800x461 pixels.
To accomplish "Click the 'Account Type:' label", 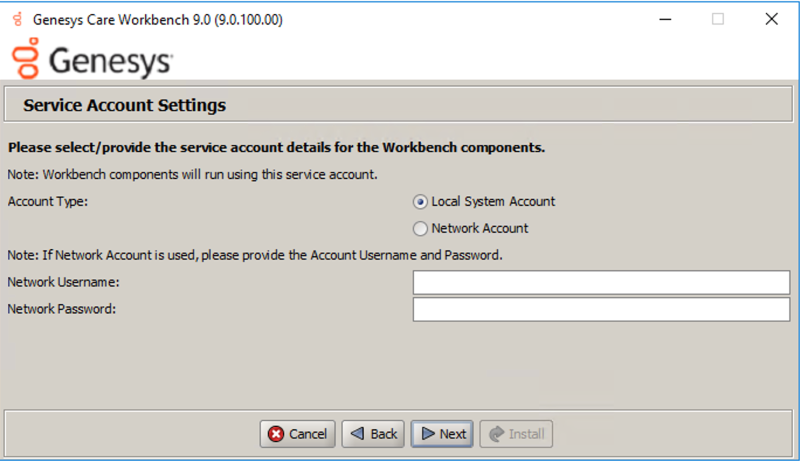I will (x=48, y=201).
